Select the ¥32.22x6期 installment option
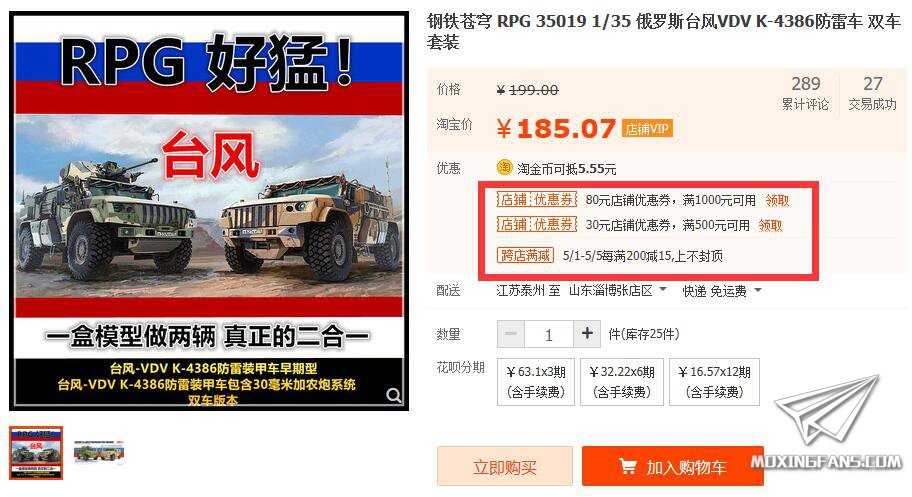The image size is (912, 497). [622, 382]
